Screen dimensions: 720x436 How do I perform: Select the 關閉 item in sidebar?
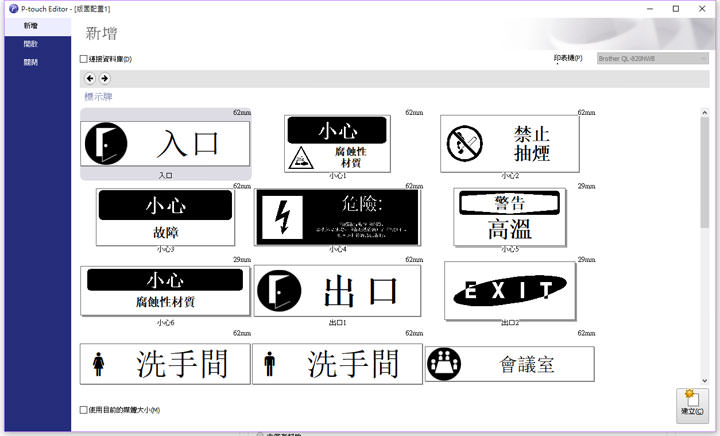[x=31, y=62]
